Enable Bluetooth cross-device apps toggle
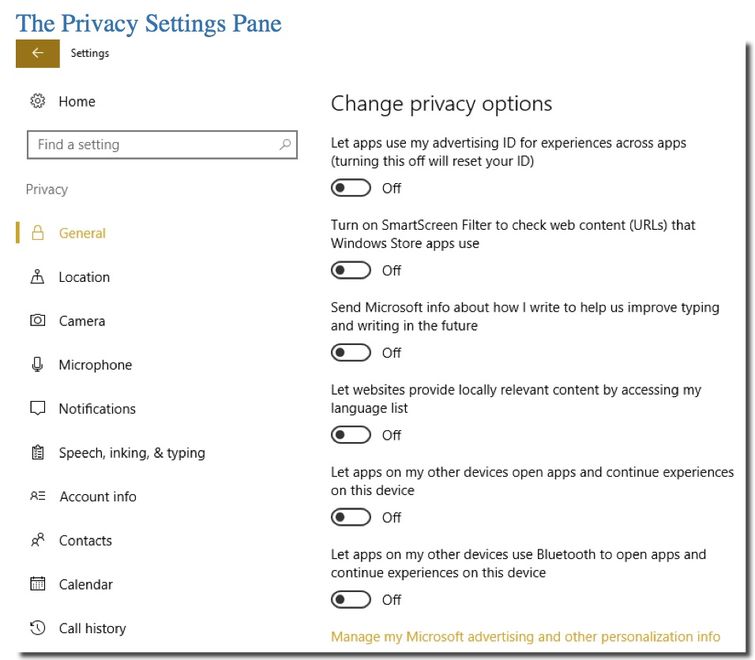755x660 pixels. click(x=351, y=600)
